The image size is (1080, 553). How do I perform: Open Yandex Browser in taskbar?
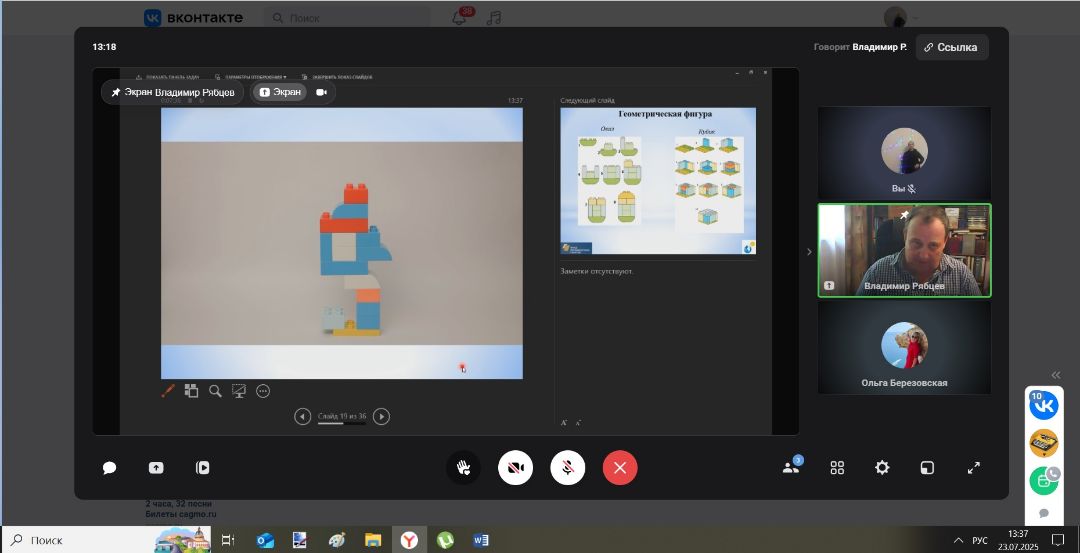409,541
